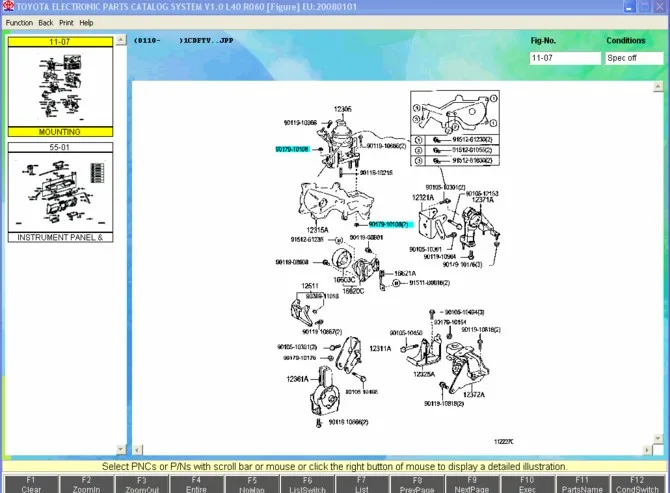The image size is (670, 493).
Task: Select PNC 12372A in the diagram
Action: [x=474, y=395]
